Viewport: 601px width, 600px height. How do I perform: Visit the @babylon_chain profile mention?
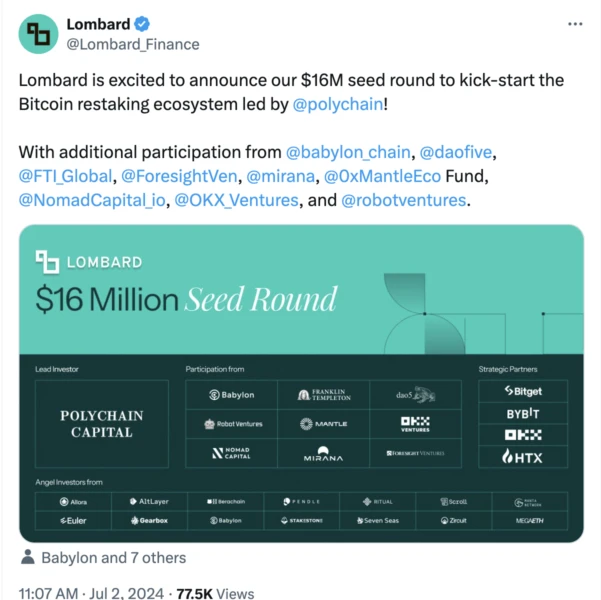tap(348, 152)
